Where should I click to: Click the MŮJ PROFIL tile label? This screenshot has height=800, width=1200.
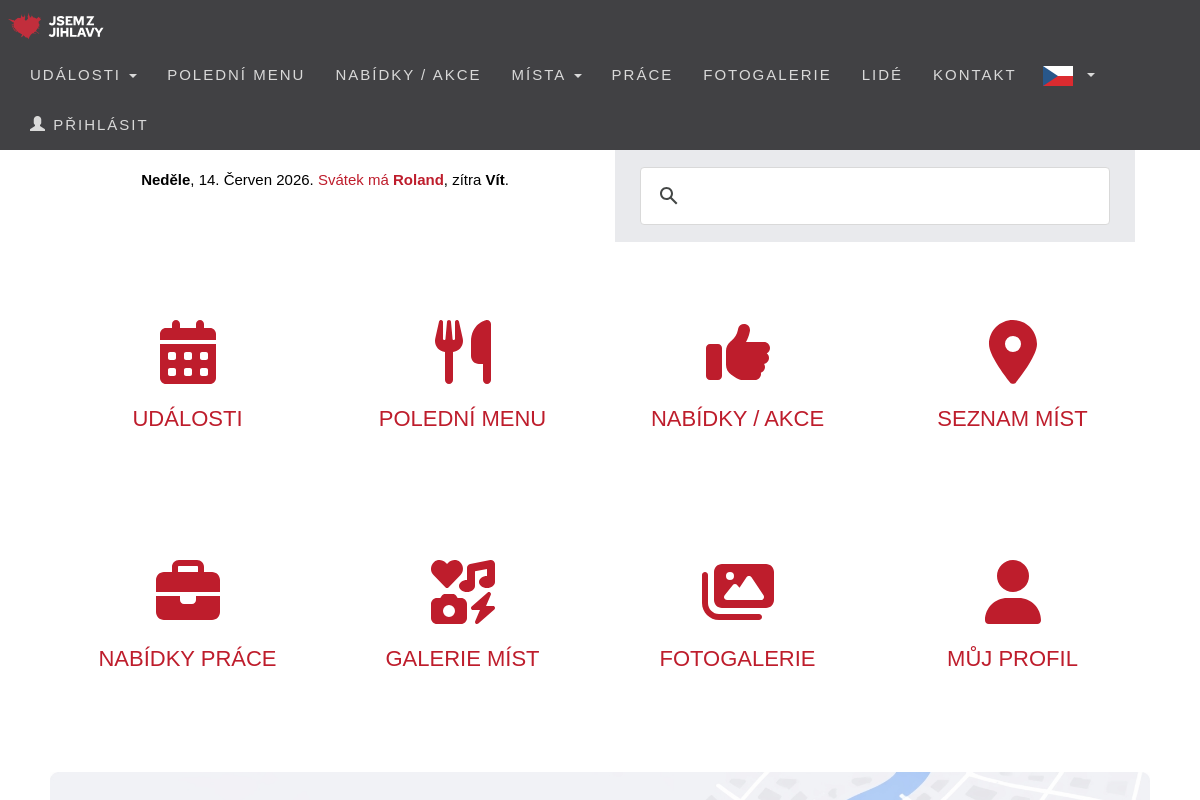(1013, 659)
